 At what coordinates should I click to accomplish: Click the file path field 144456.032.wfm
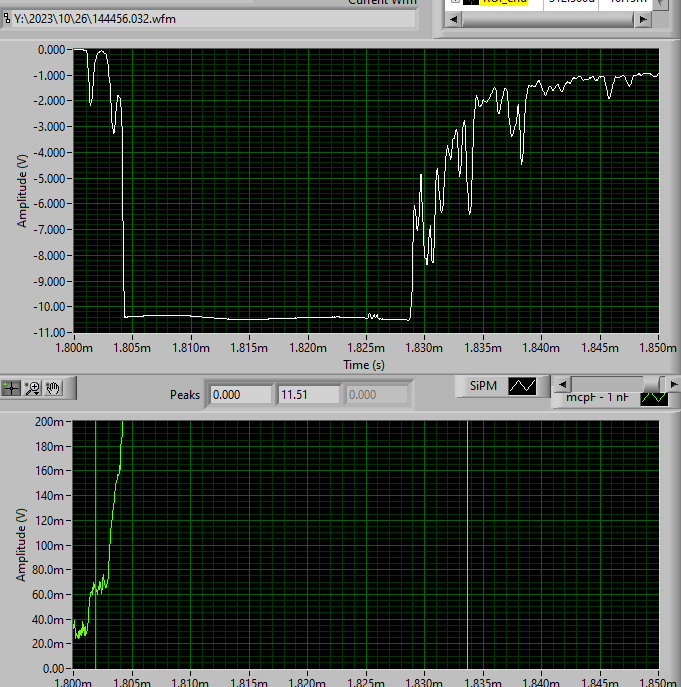click(x=213, y=19)
